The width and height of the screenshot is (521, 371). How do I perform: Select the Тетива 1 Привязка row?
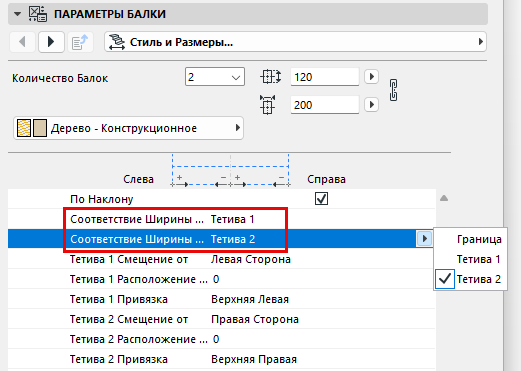222,299
